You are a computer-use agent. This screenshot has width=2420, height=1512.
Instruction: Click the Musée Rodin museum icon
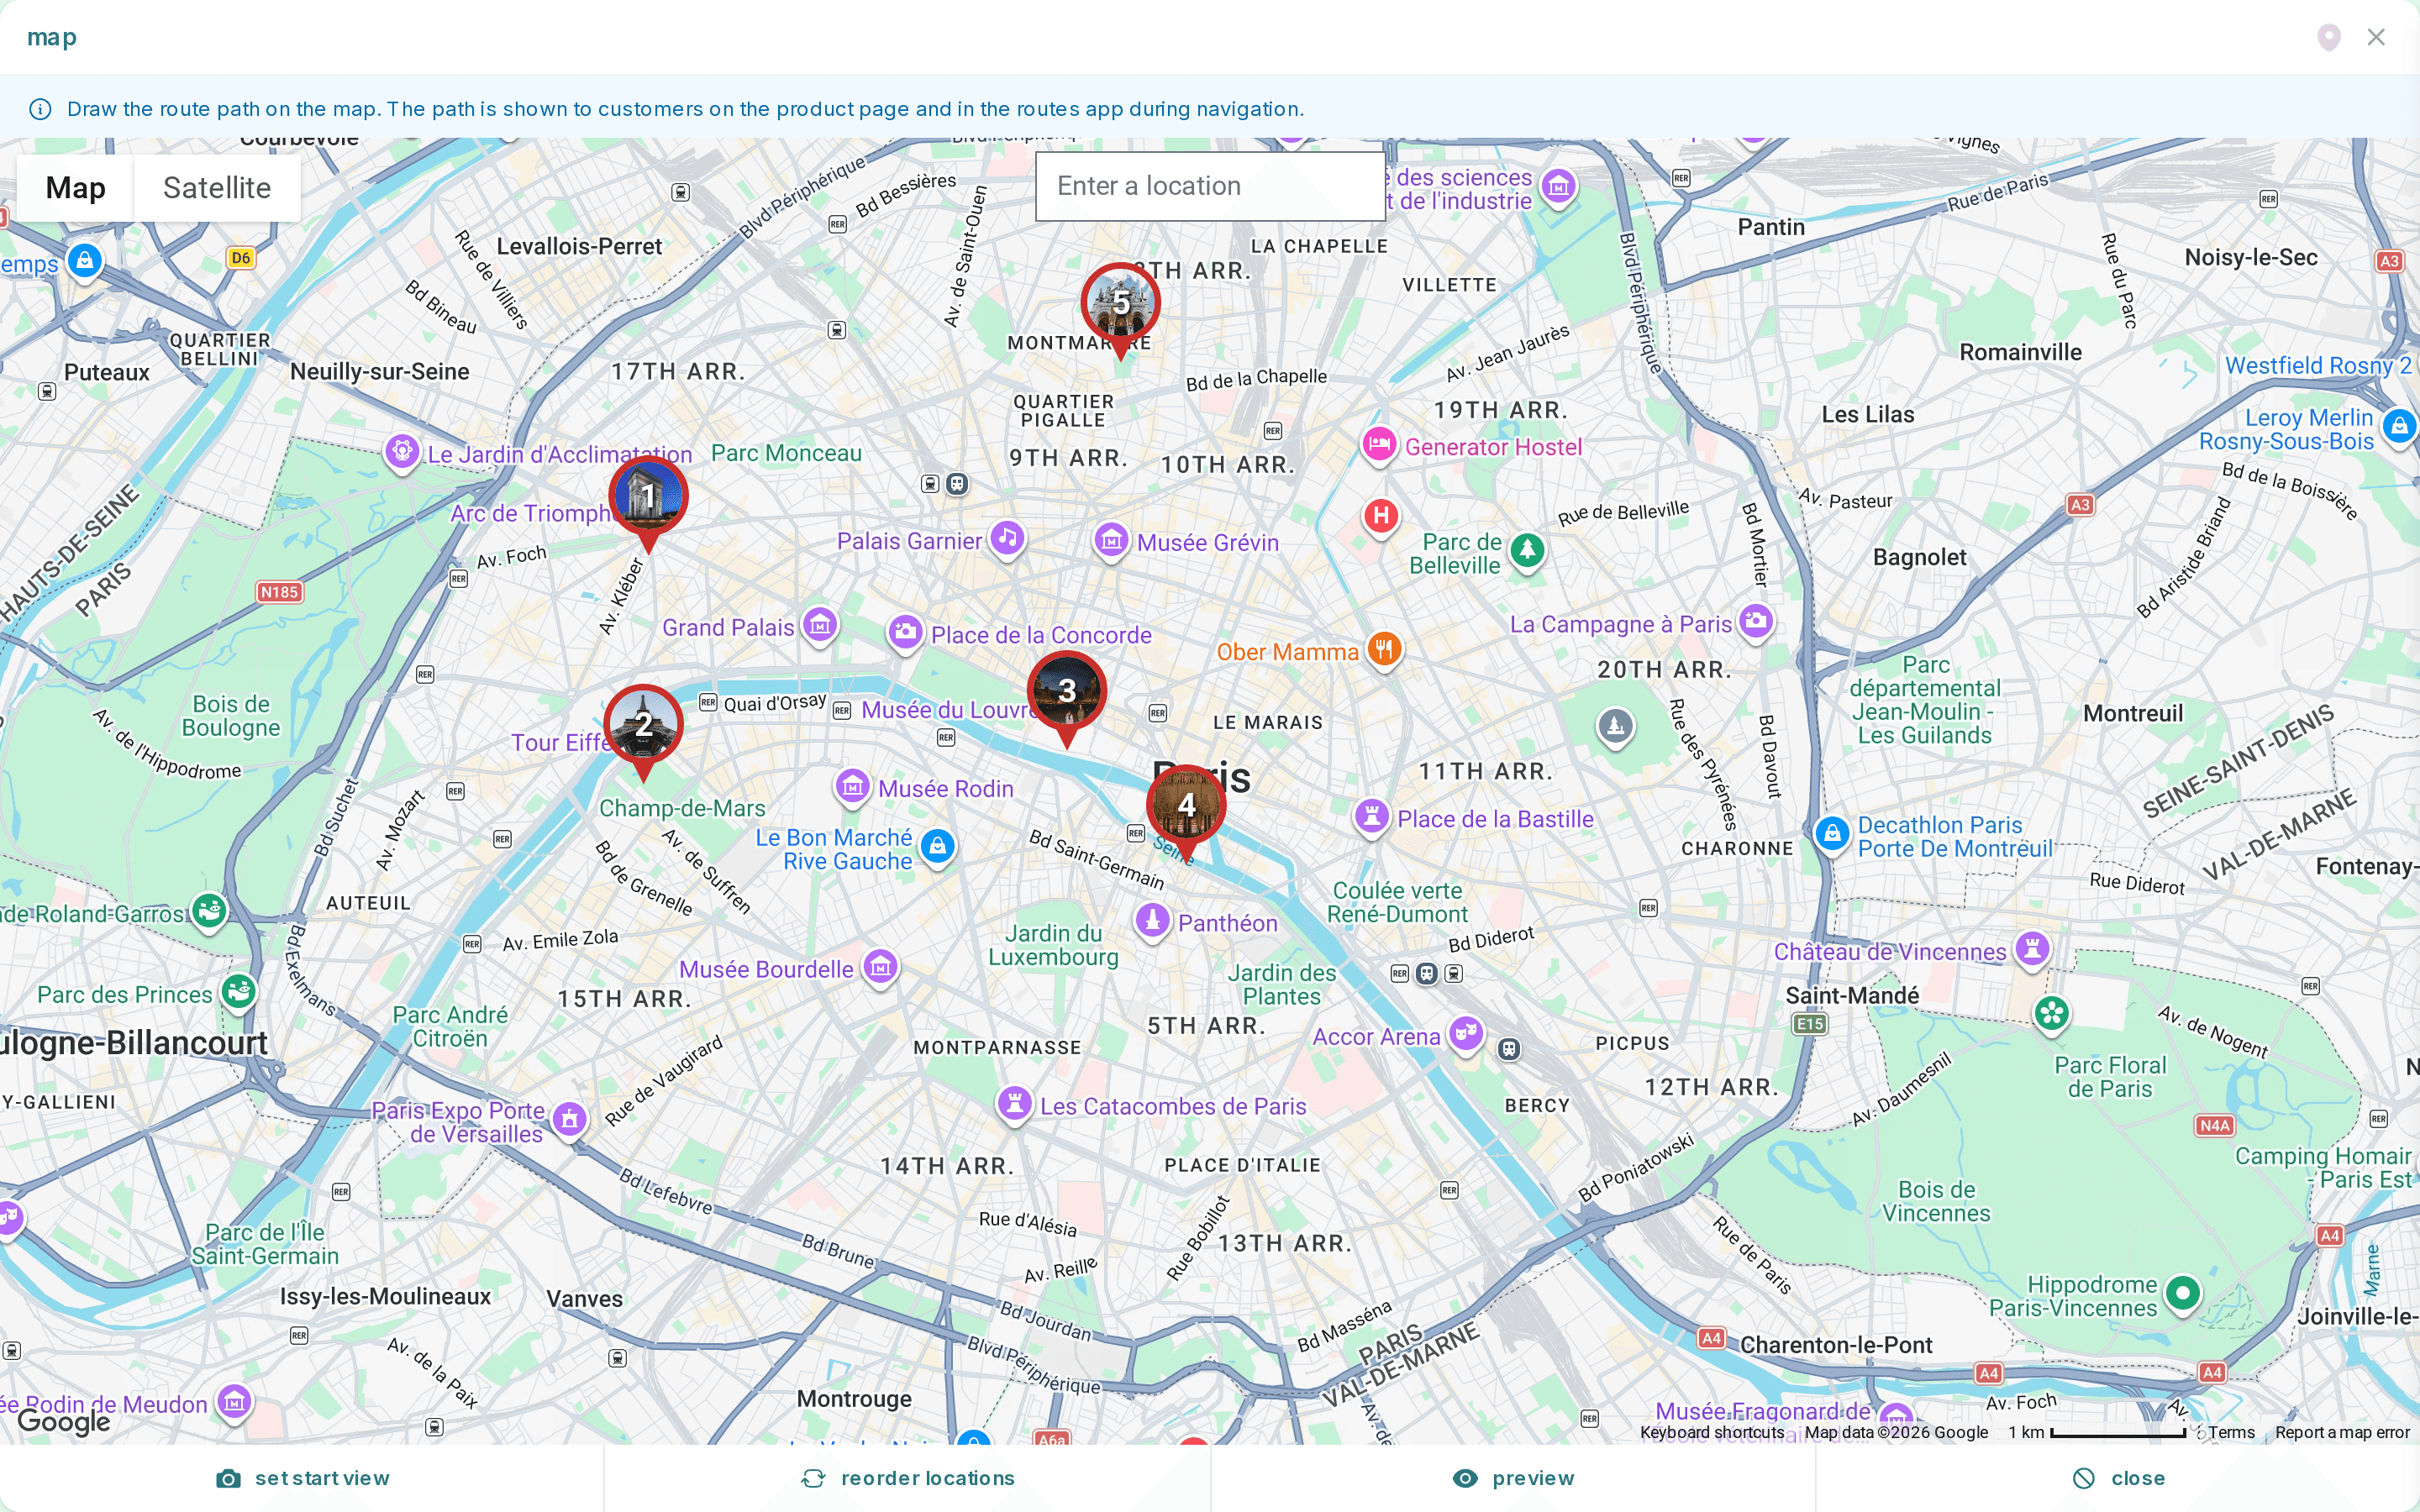click(x=853, y=787)
